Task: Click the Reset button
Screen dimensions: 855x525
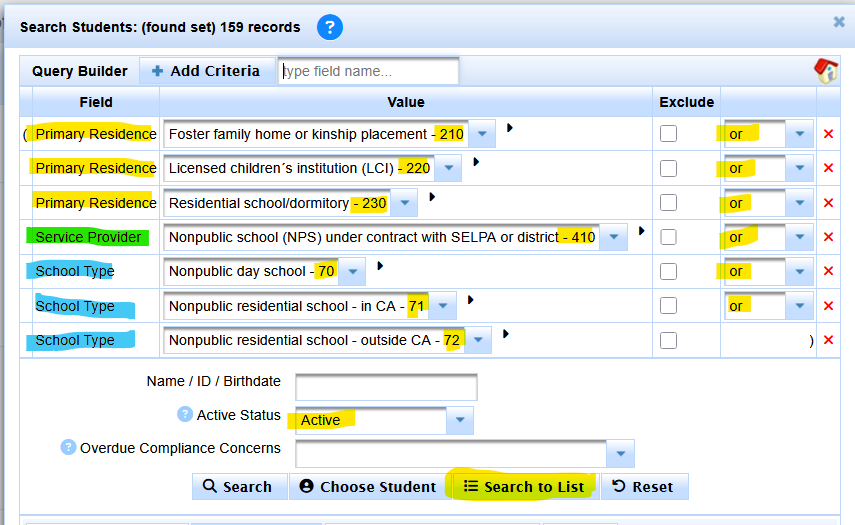Action: tap(644, 487)
